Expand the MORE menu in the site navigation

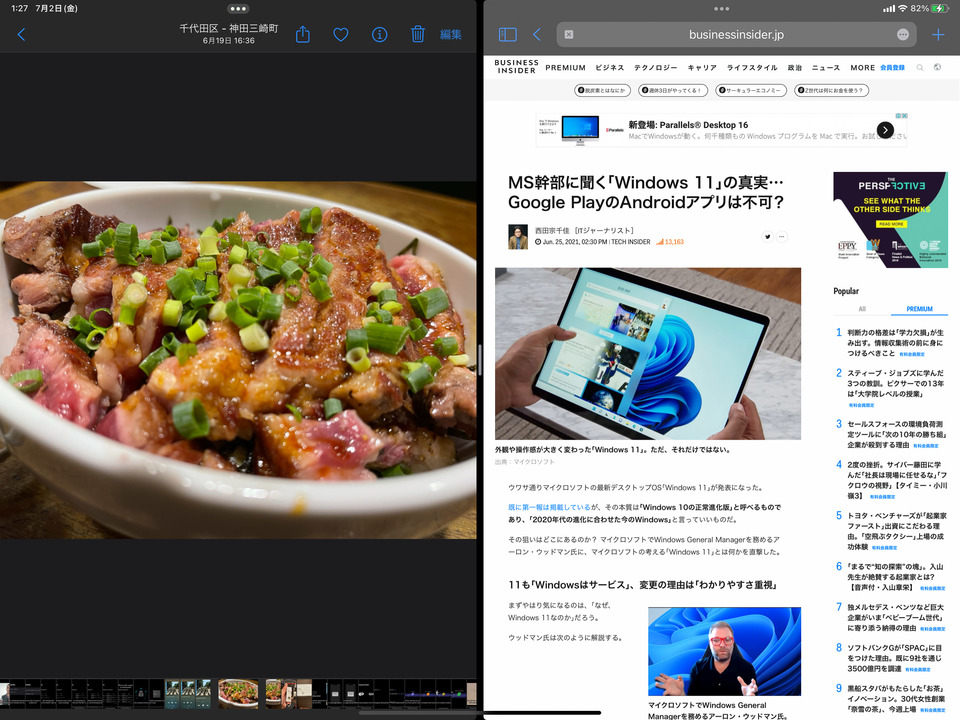(x=862, y=68)
